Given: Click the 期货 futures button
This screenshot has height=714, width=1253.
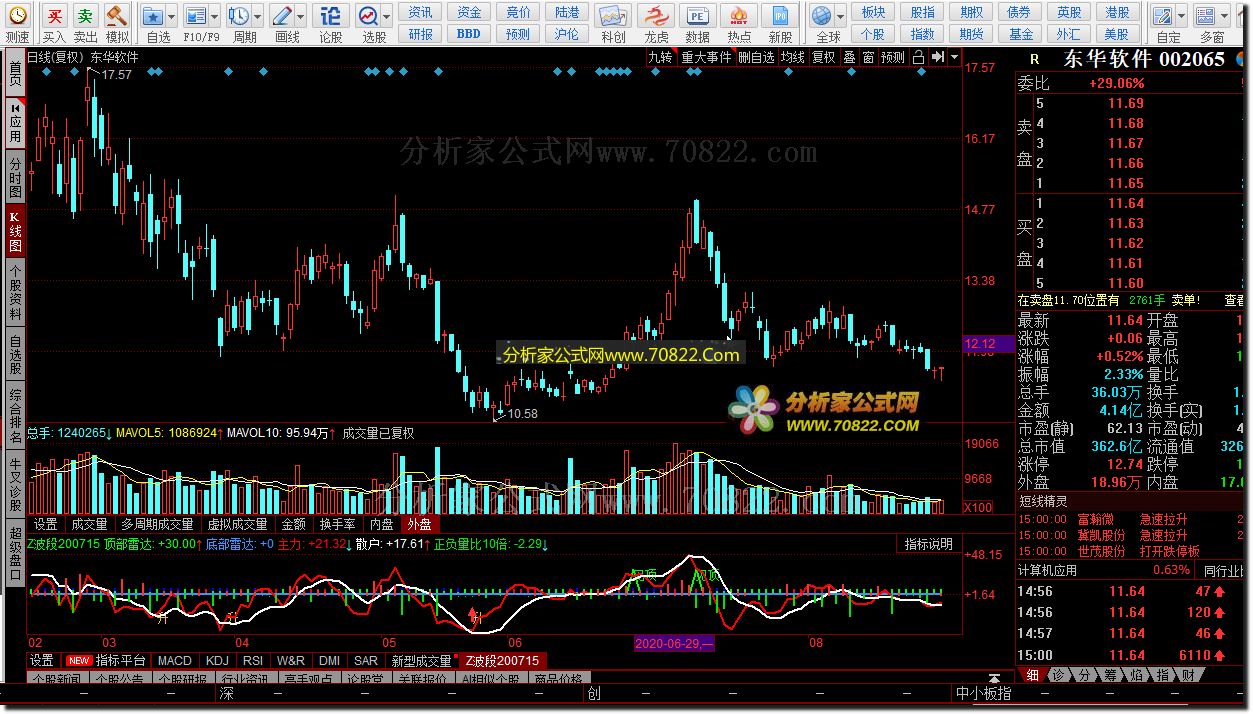Looking at the screenshot, I should tap(971, 33).
